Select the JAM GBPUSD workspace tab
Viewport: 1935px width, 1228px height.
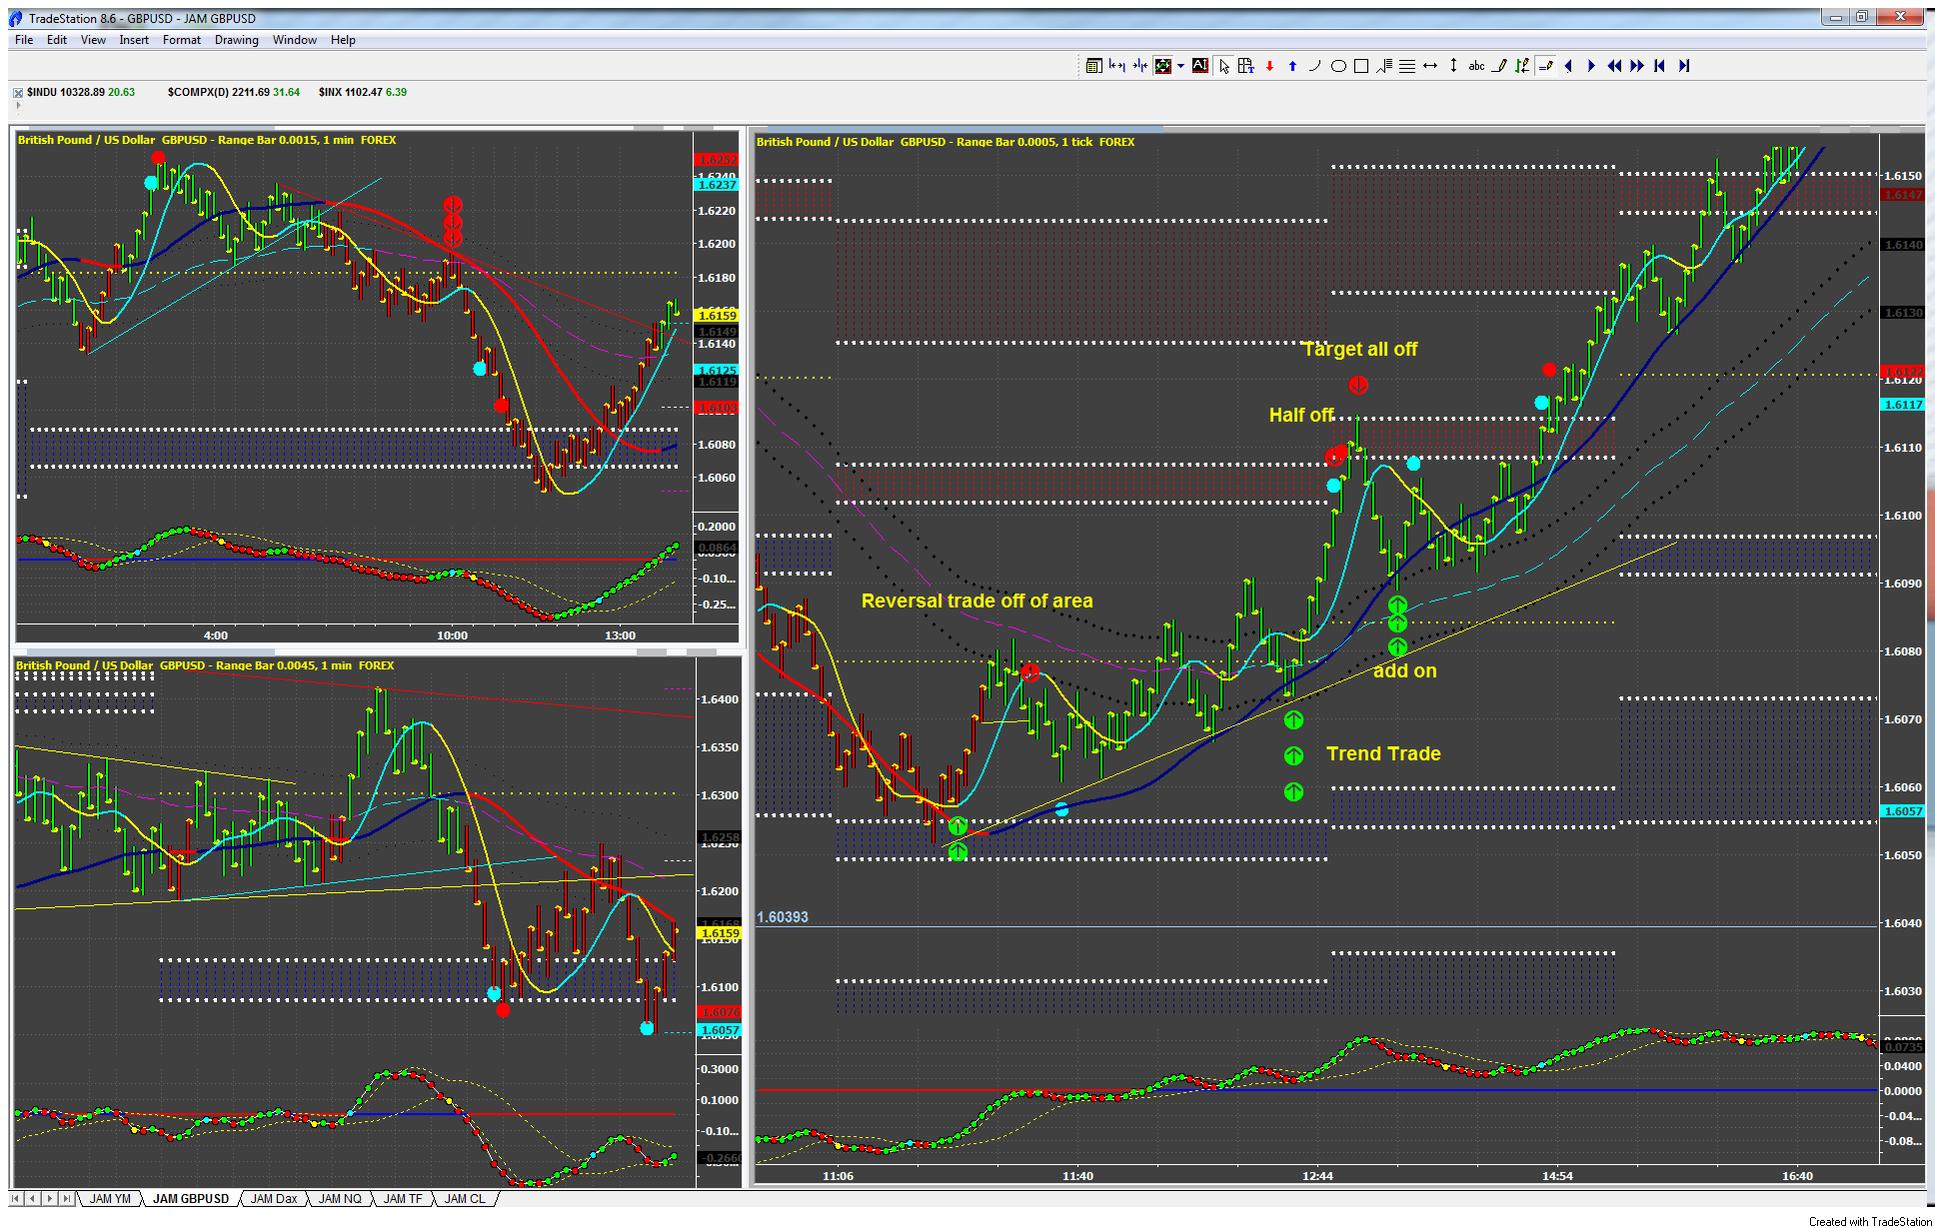[191, 1199]
